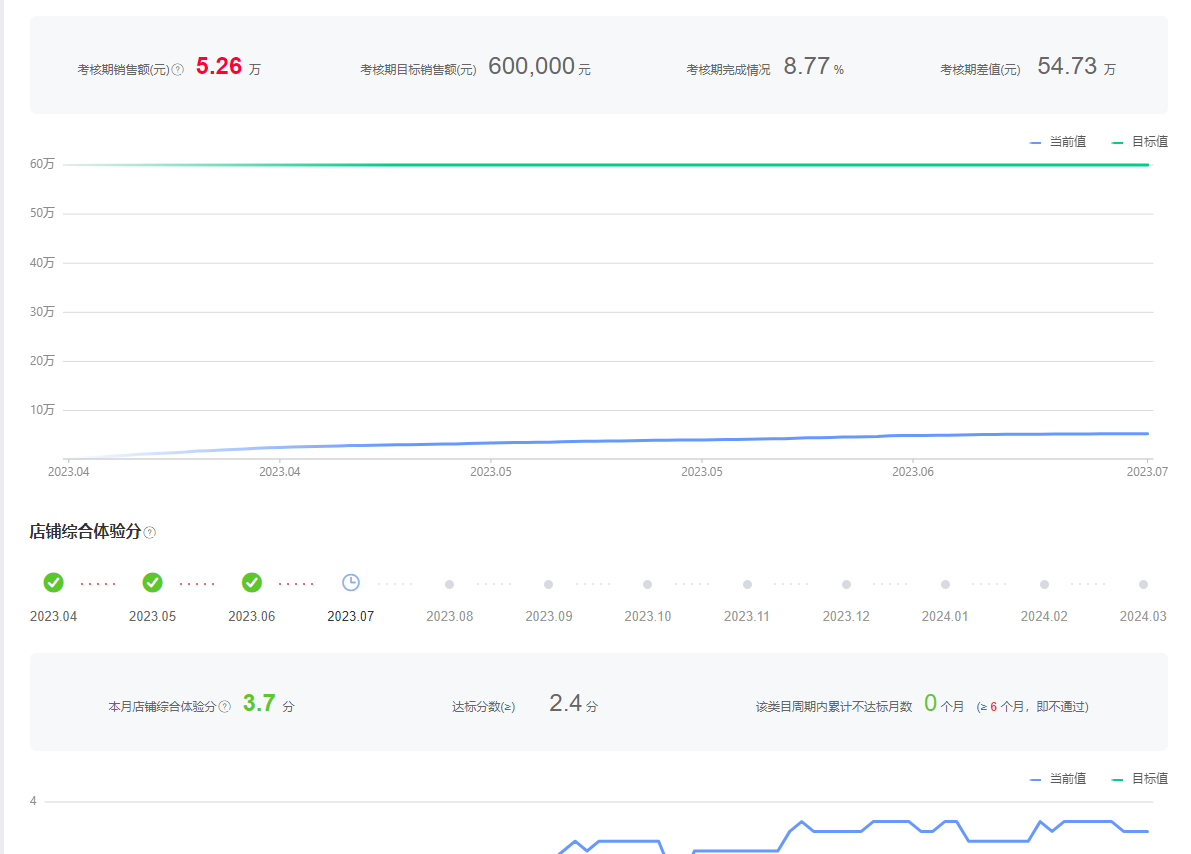Click the gray dot above 2023.12
1191x854 pixels.
click(846, 584)
